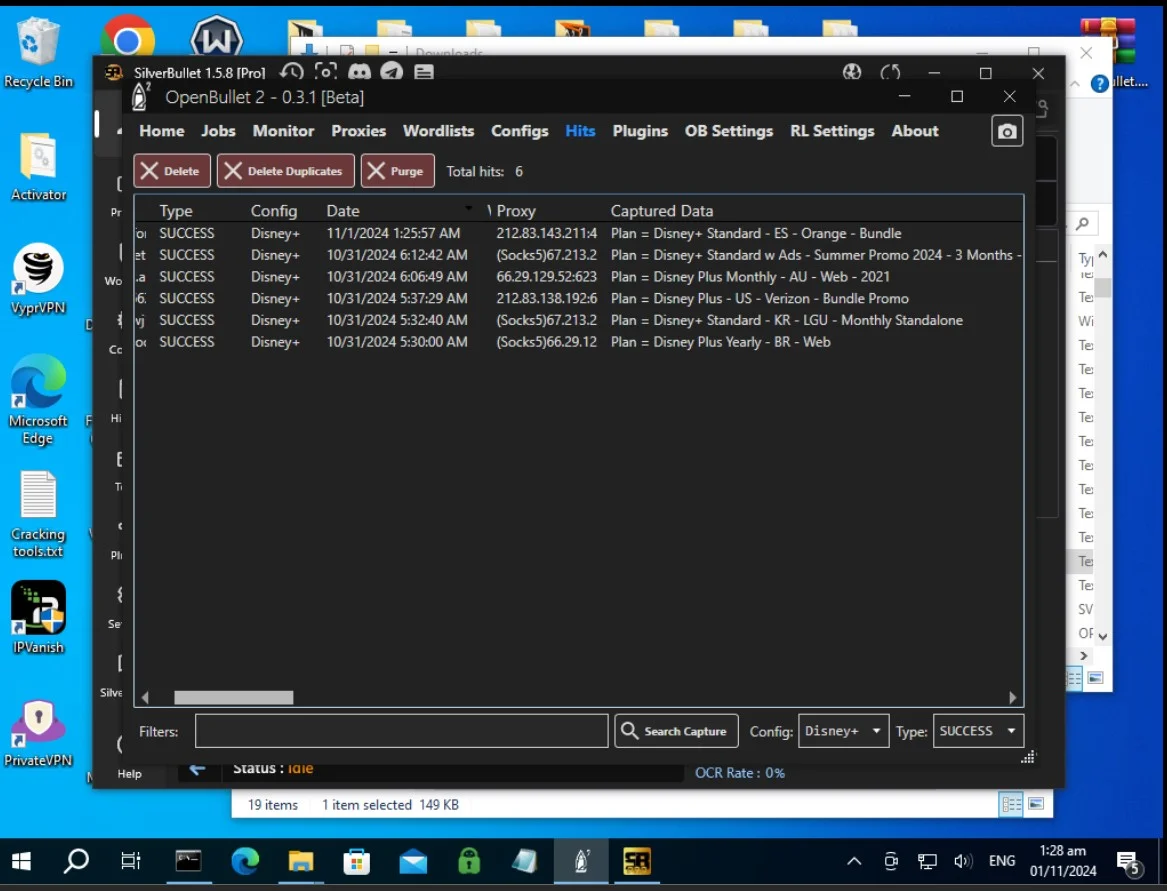The image size is (1167, 891).
Task: Click the circular refresh arrows icon in SilverBullet
Action: [x=890, y=72]
